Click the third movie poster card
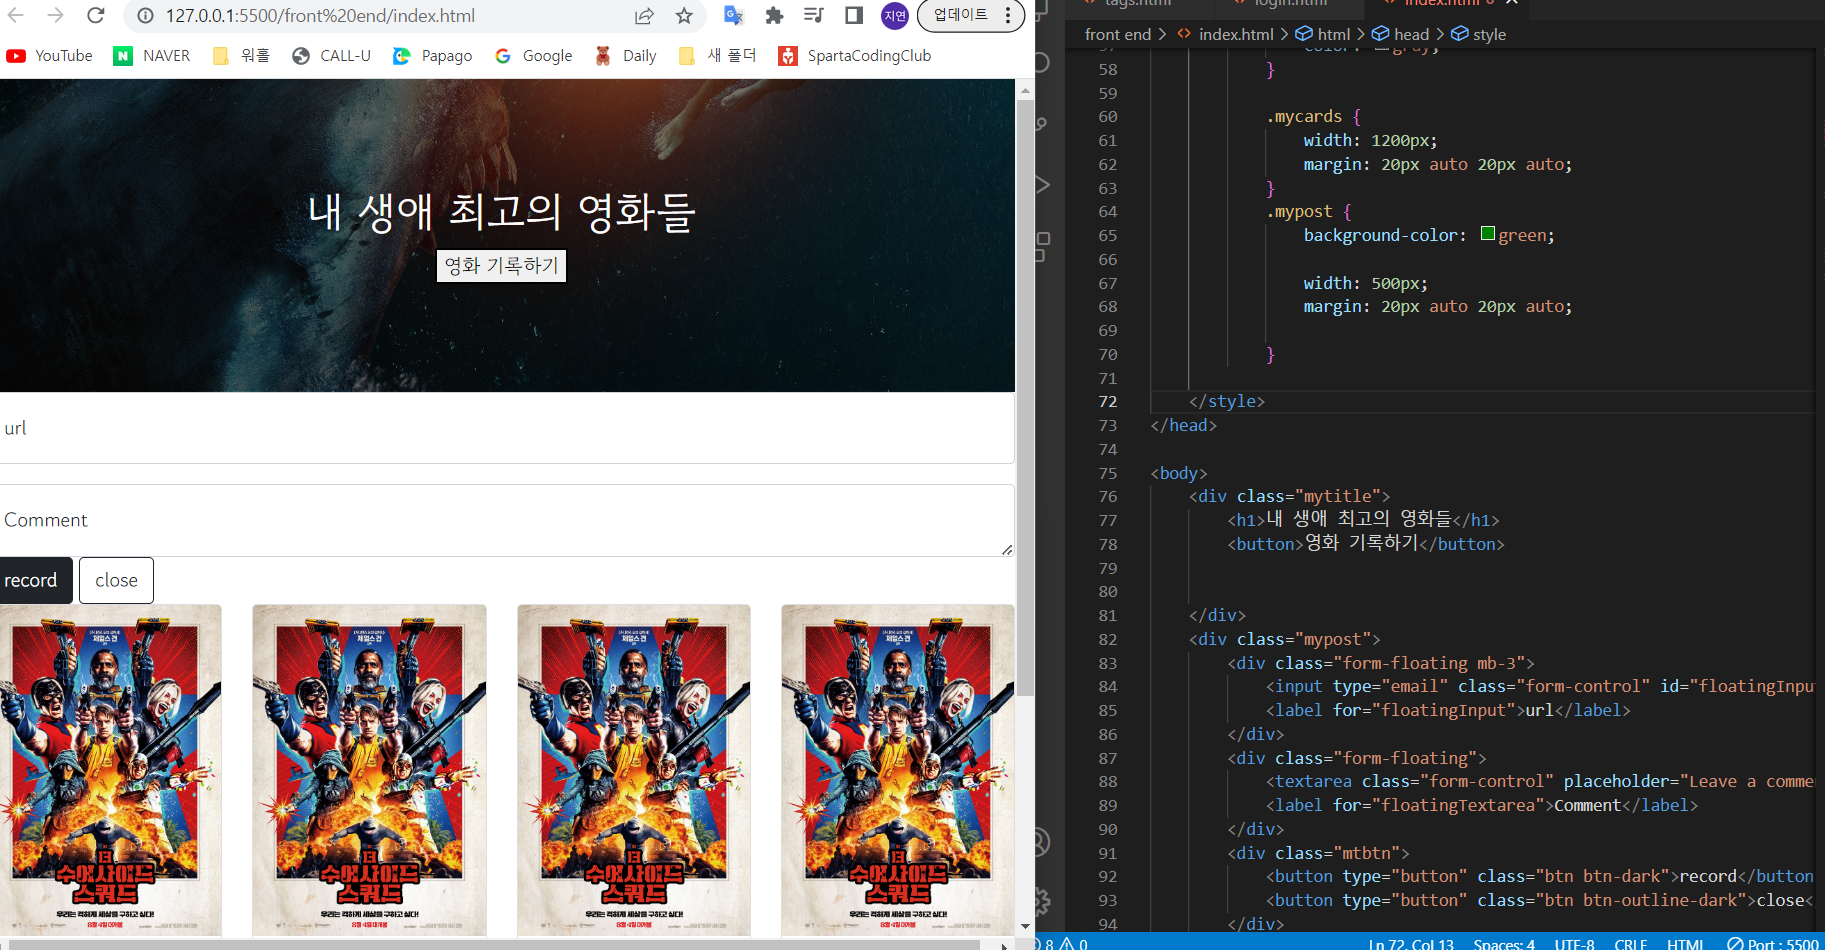This screenshot has height=950, width=1825. (634, 770)
